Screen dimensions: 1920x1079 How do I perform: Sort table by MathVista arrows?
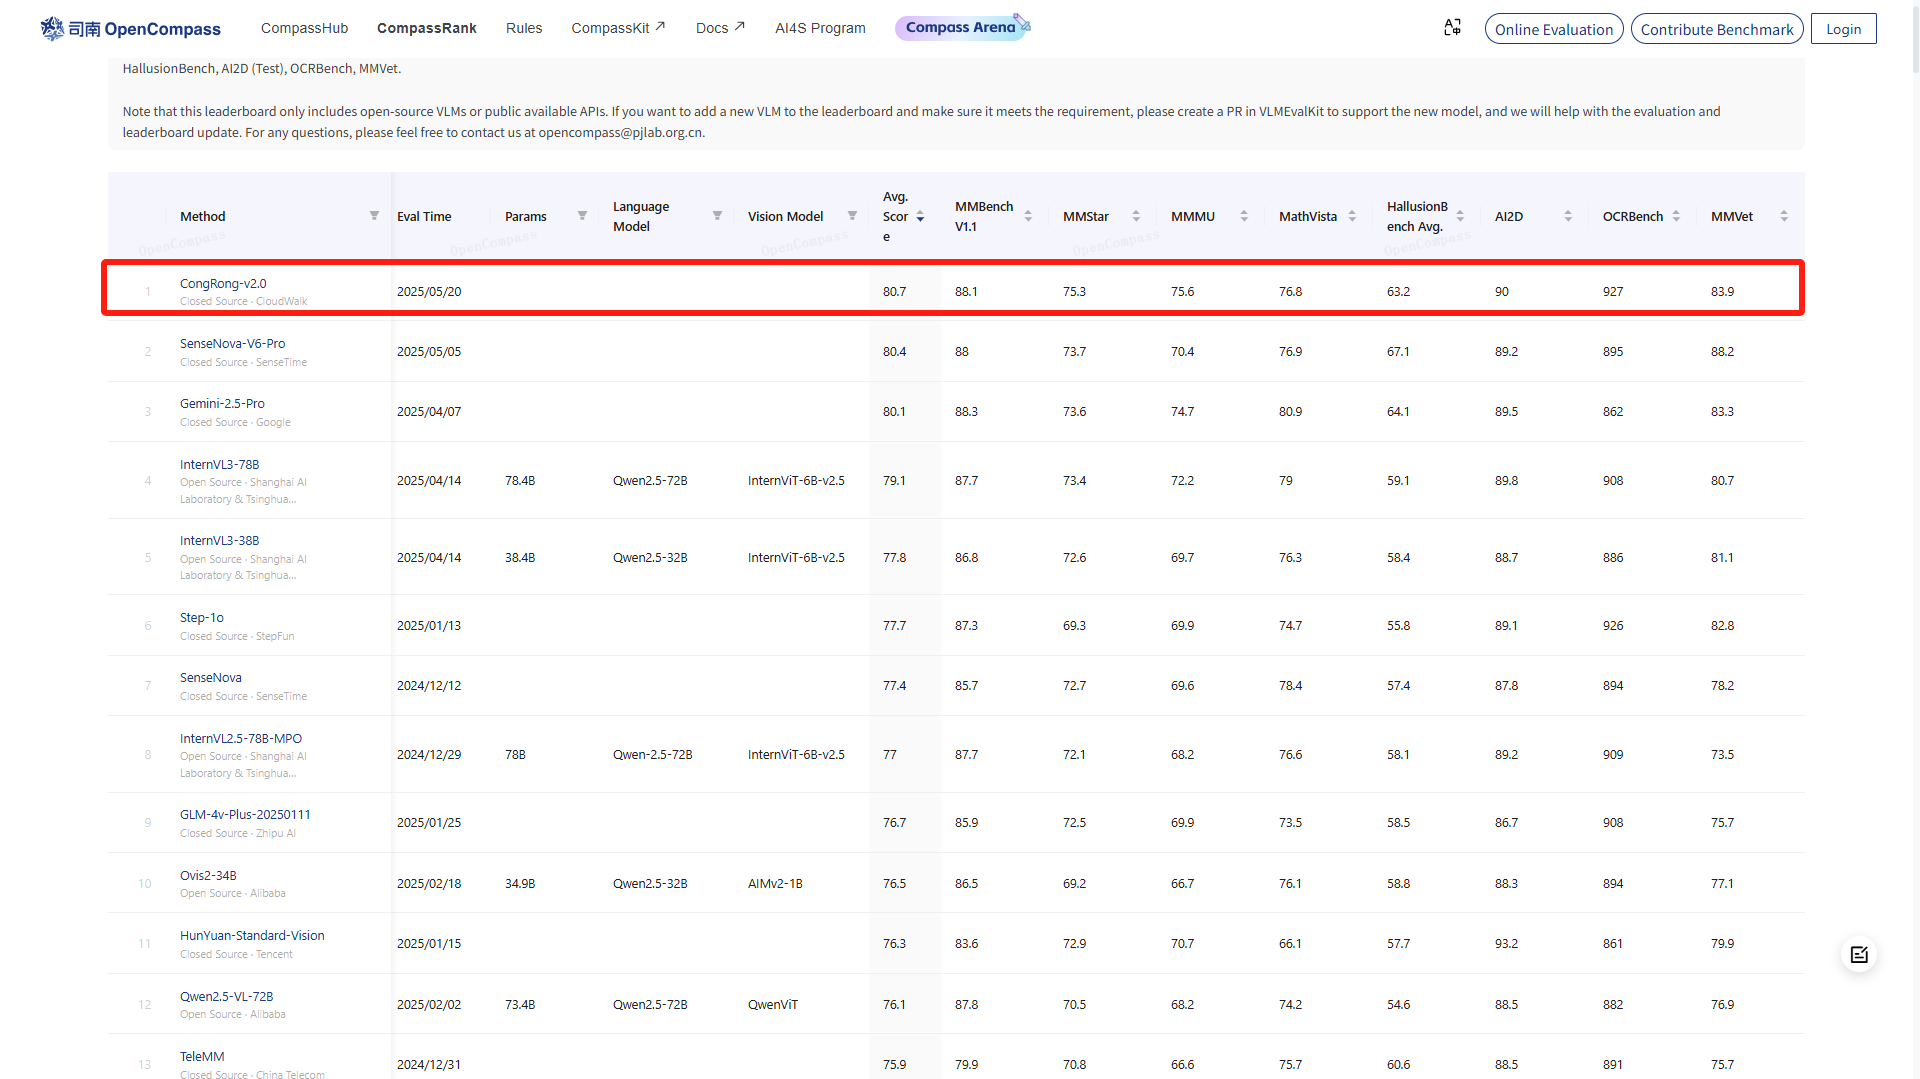[1352, 216]
